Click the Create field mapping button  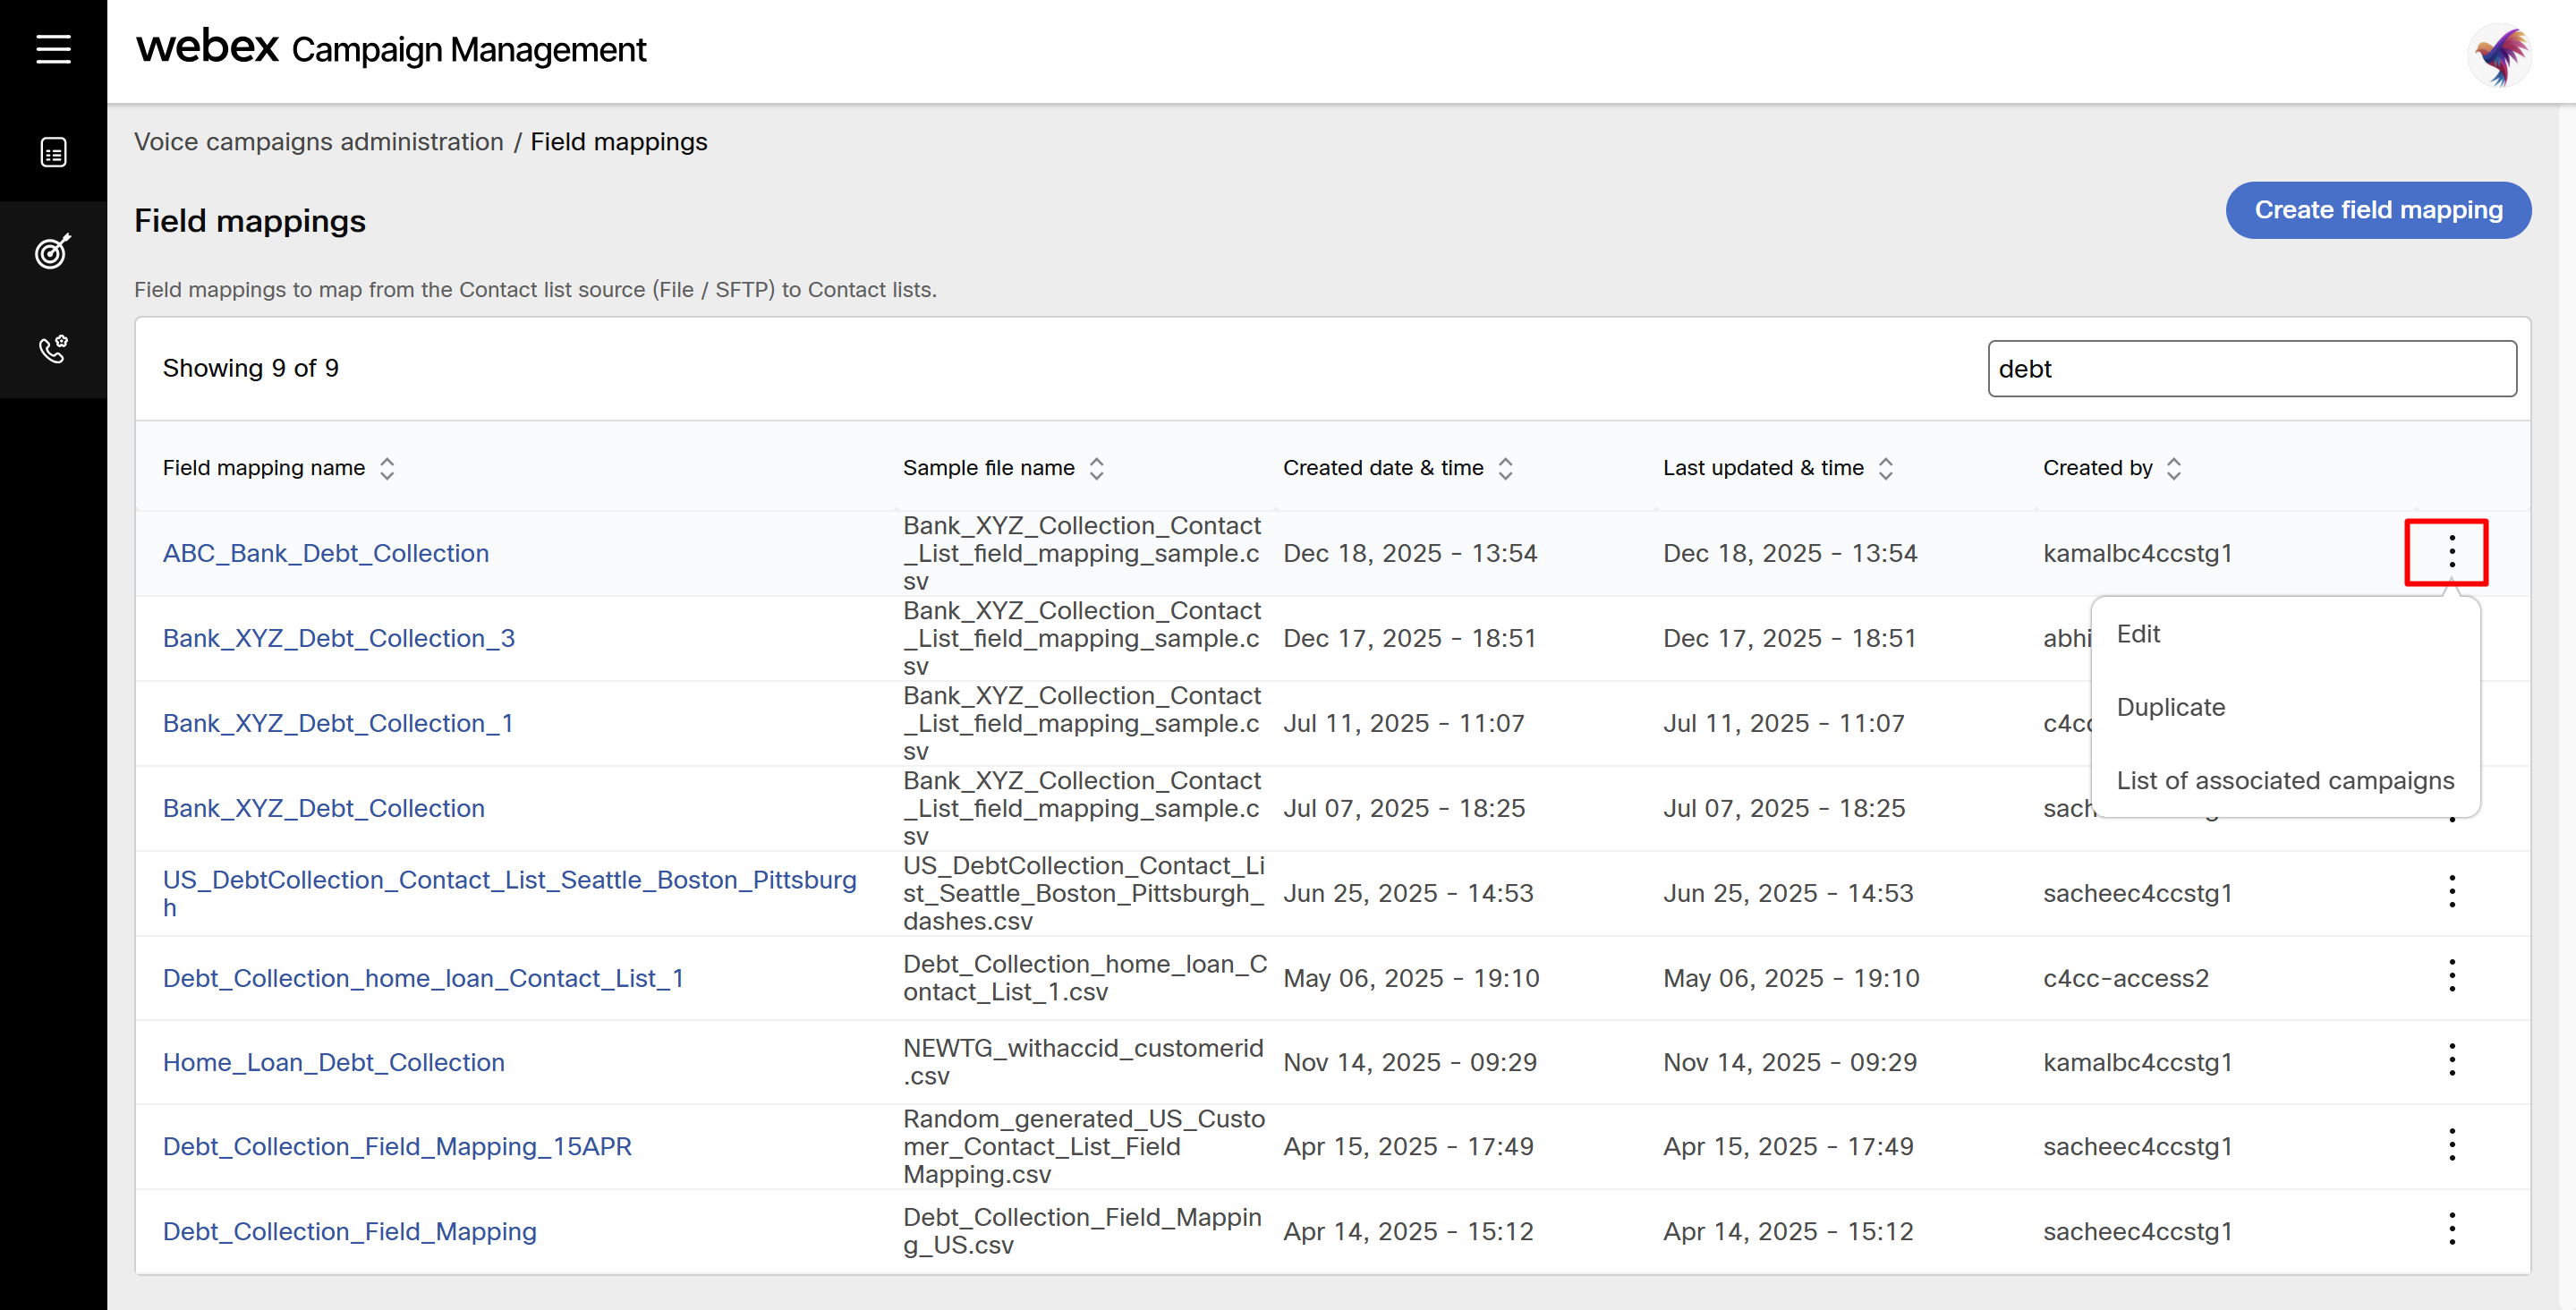[x=2377, y=210]
